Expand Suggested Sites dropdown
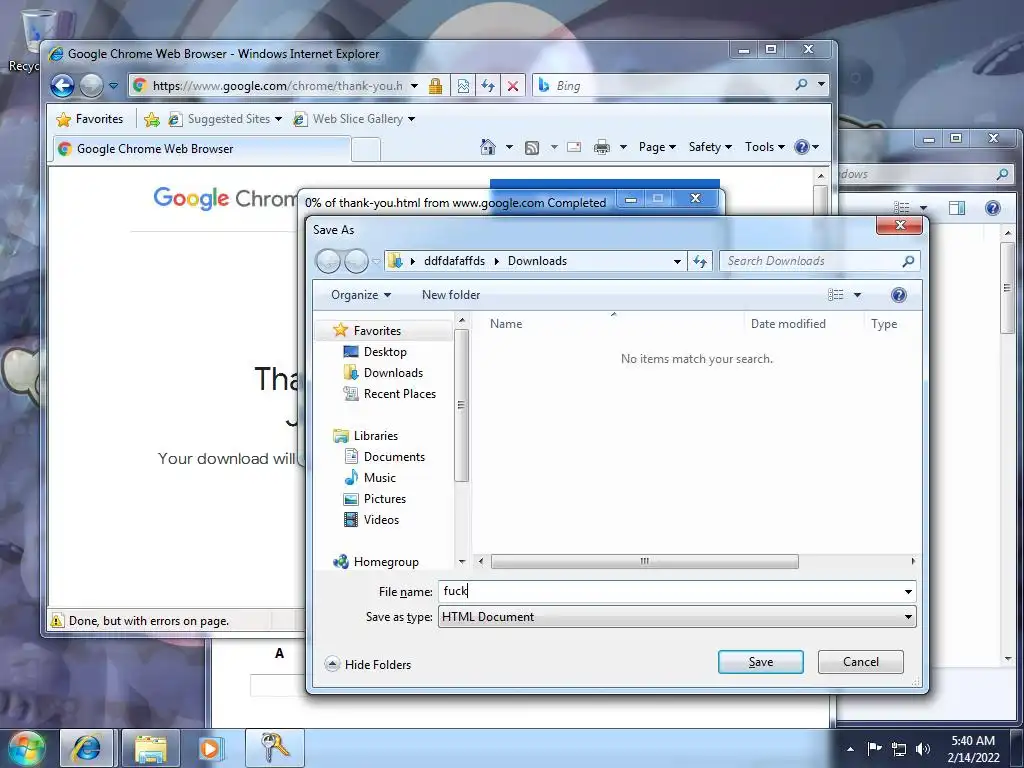This screenshot has height=768, width=1024. coord(278,119)
